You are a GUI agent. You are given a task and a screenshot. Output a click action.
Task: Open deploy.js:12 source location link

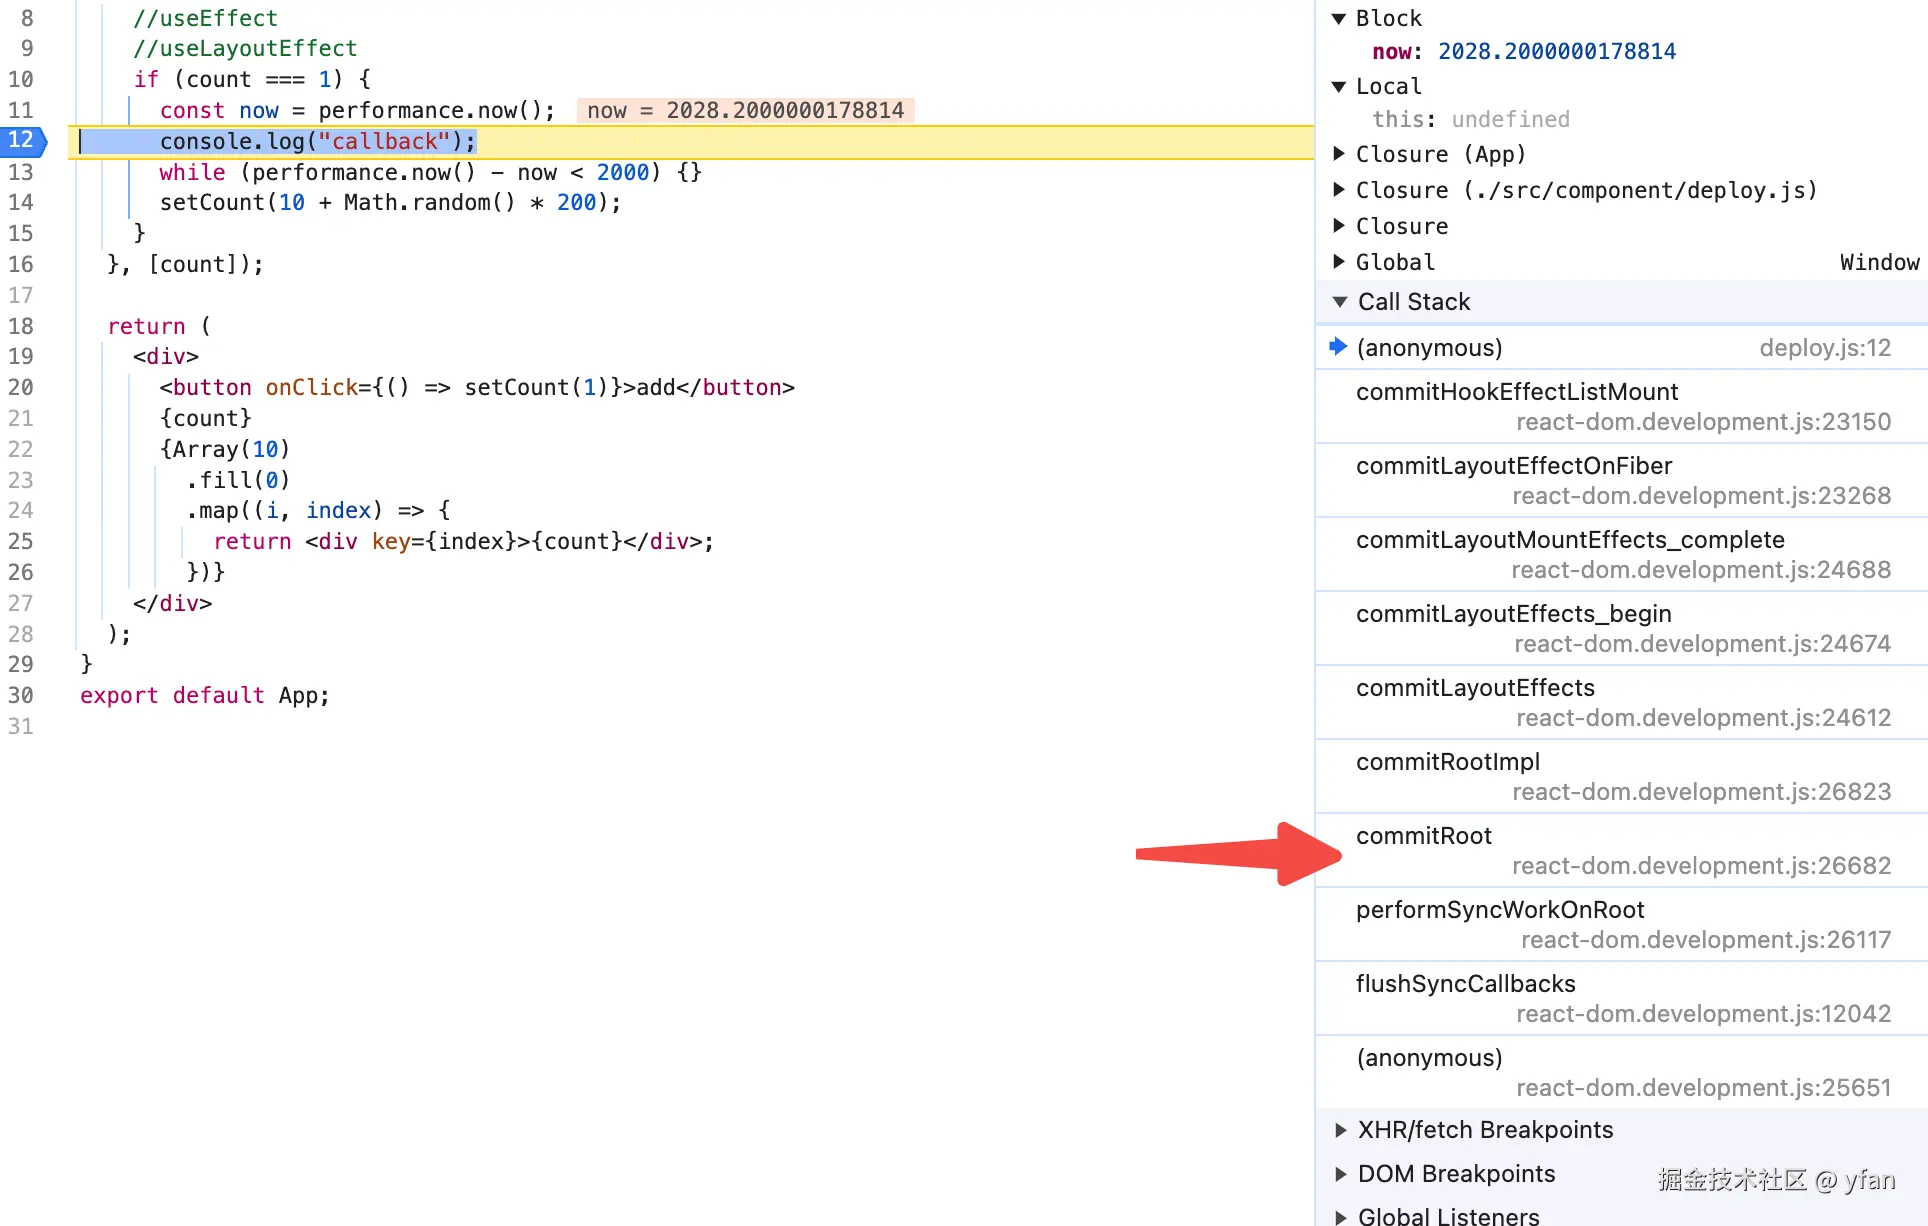(x=1824, y=348)
